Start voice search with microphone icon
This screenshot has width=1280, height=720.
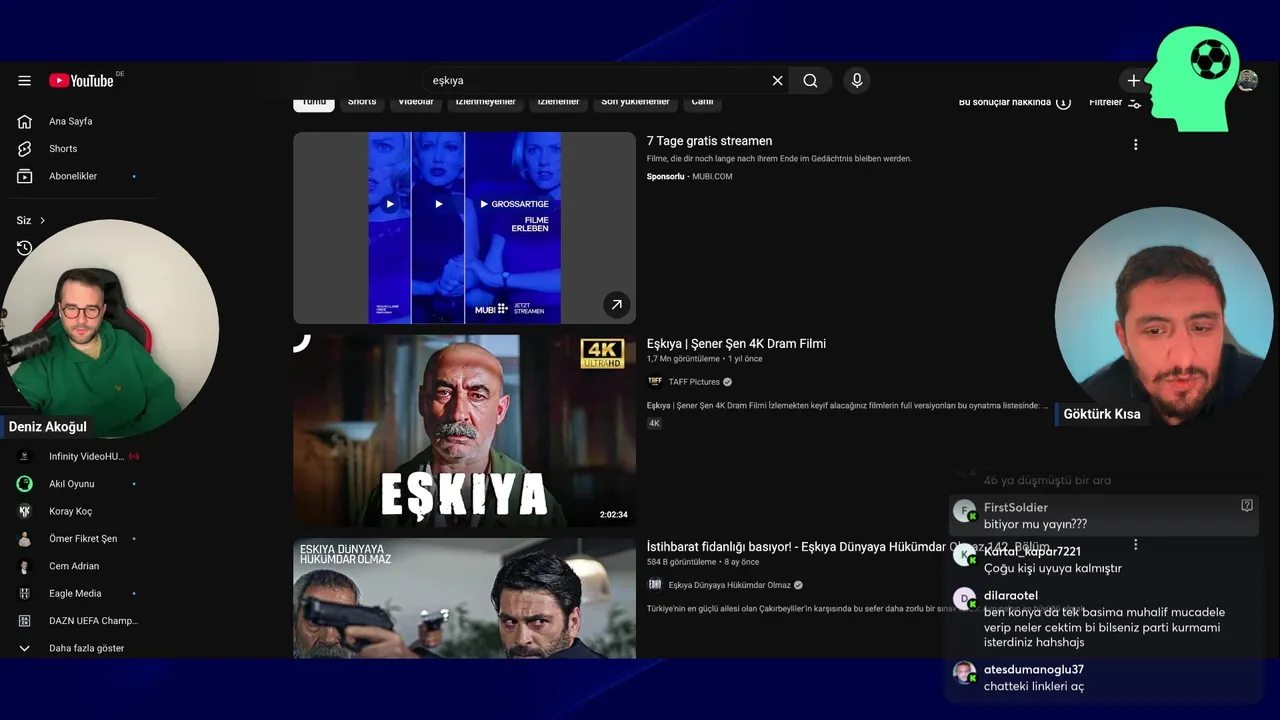857,81
